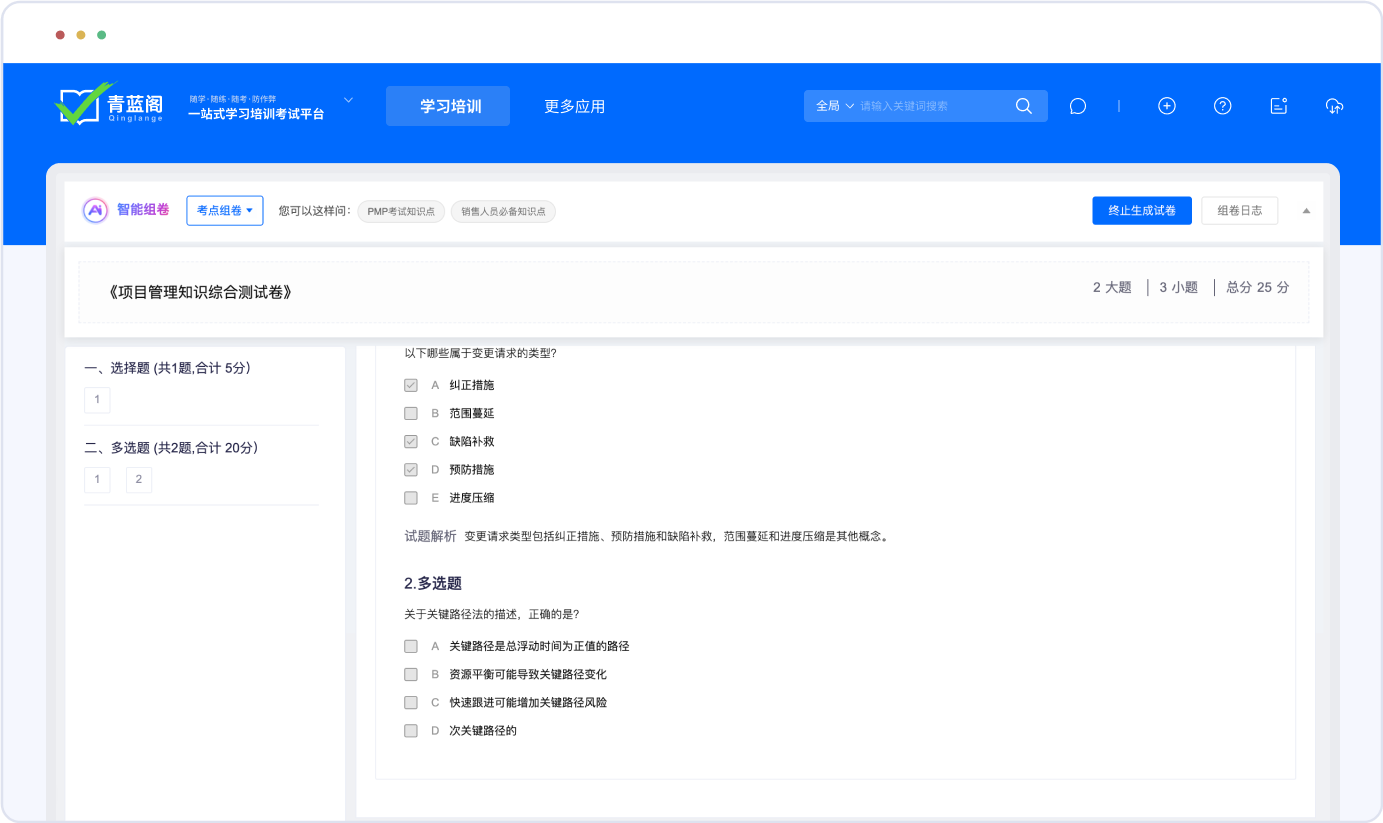Switch to the 学习培训 tab

click(x=448, y=106)
